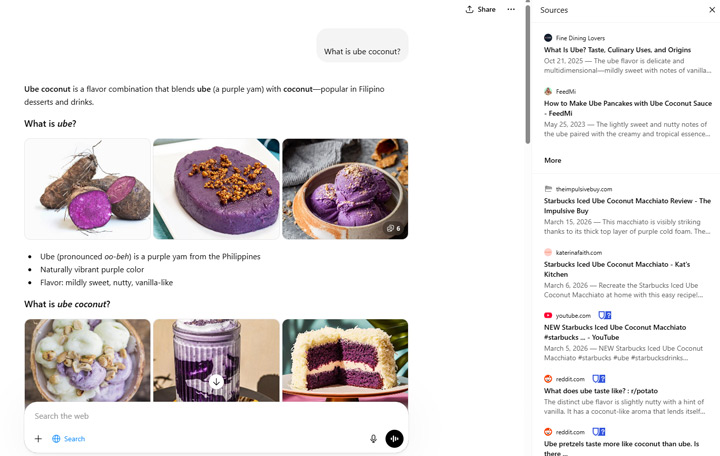Open 'What Is Ube? Taste, Culinary Uses' link
The image size is (720, 456).
617,50
